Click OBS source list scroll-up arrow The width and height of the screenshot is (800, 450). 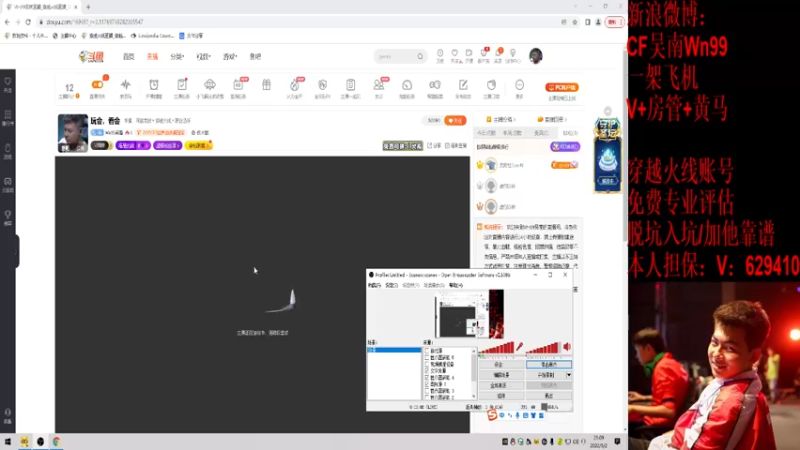474,351
